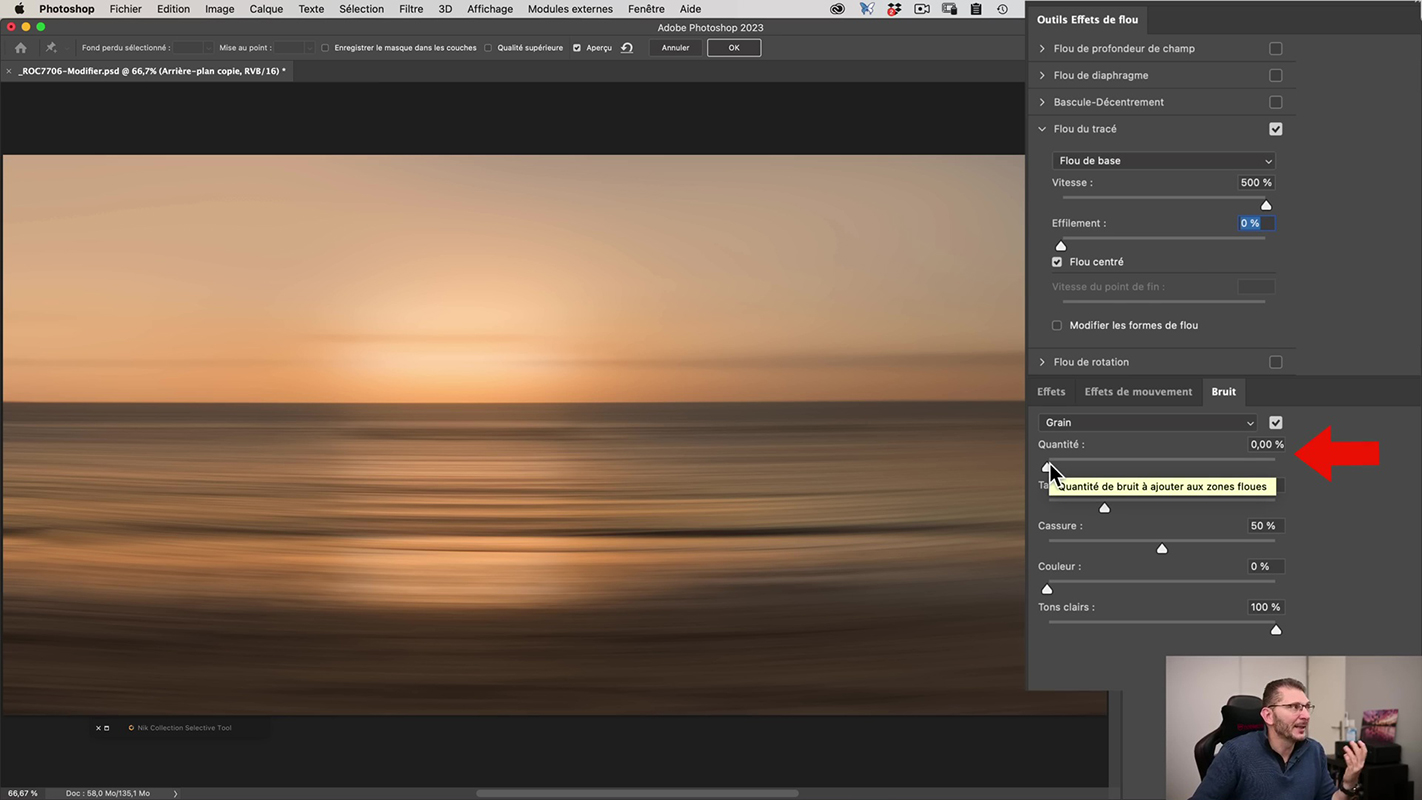Viewport: 1422px width, 800px height.
Task: Expand the Flou de rotation section
Action: click(1042, 362)
